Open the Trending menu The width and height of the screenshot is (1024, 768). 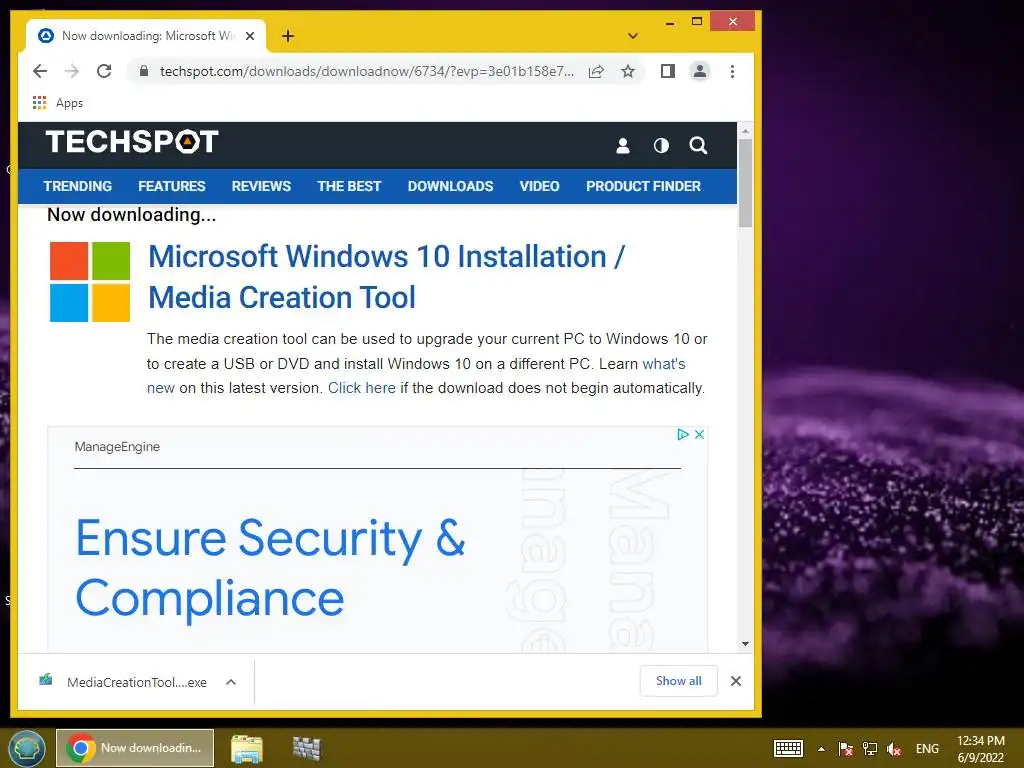pyautogui.click(x=78, y=186)
